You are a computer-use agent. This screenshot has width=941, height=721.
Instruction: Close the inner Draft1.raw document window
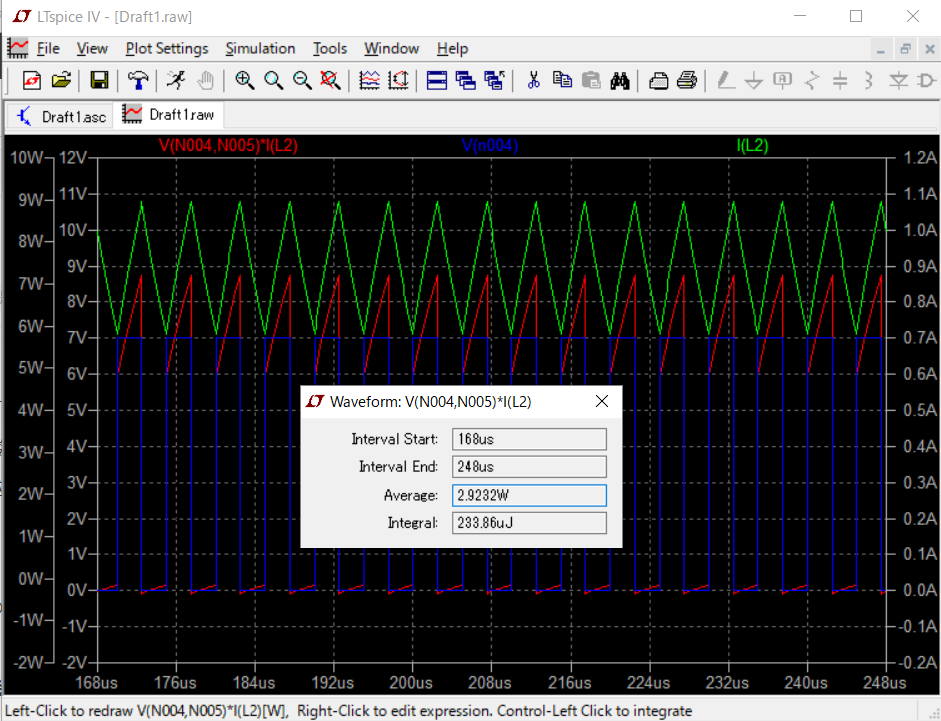[x=930, y=49]
